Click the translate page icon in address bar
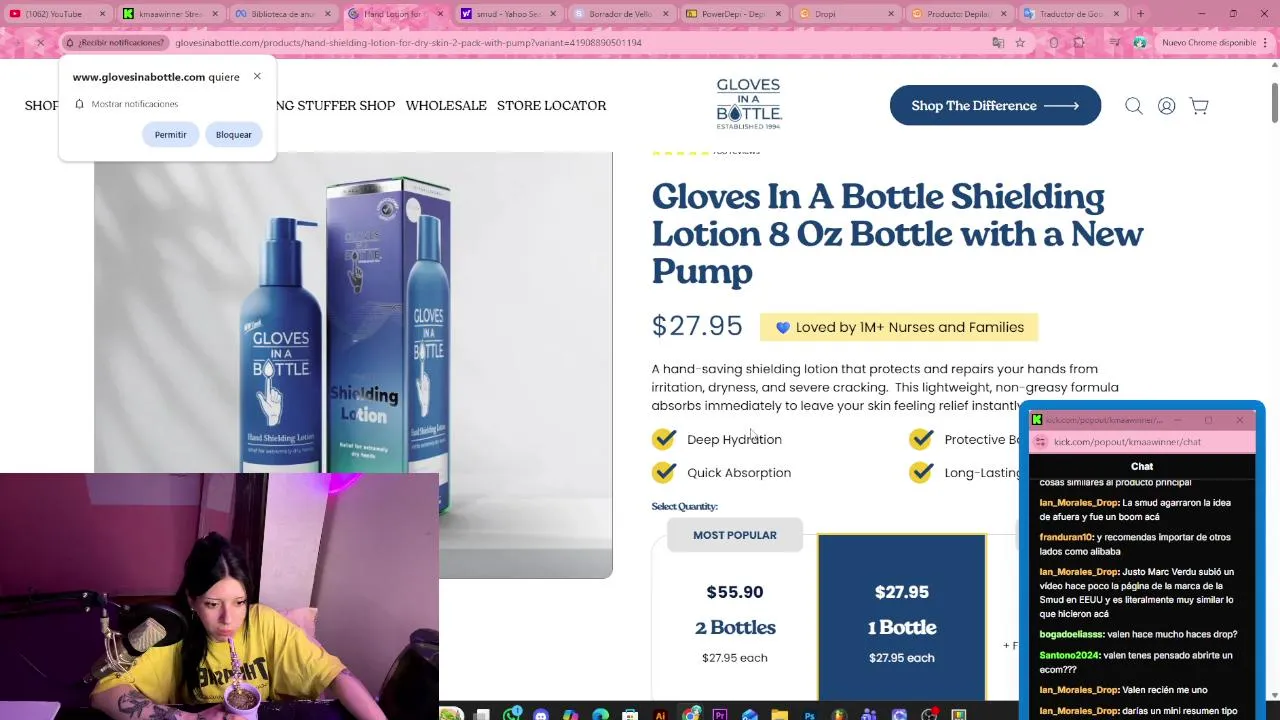The width and height of the screenshot is (1280, 720). tap(998, 43)
